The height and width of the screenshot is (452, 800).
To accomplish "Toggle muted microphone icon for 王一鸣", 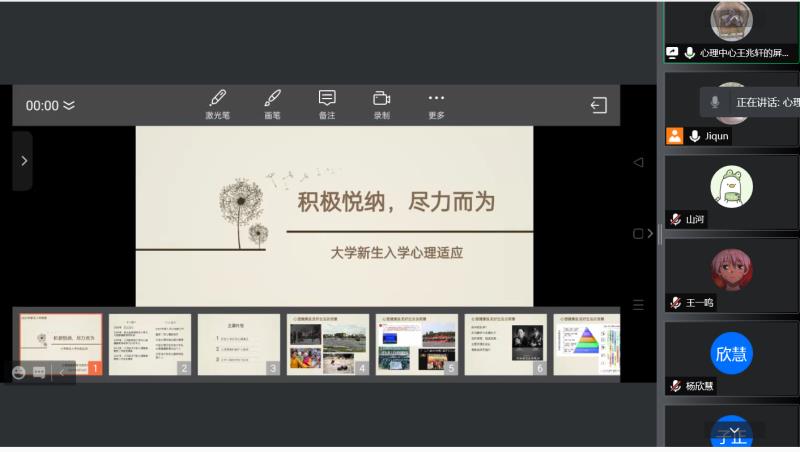I will coord(676,302).
